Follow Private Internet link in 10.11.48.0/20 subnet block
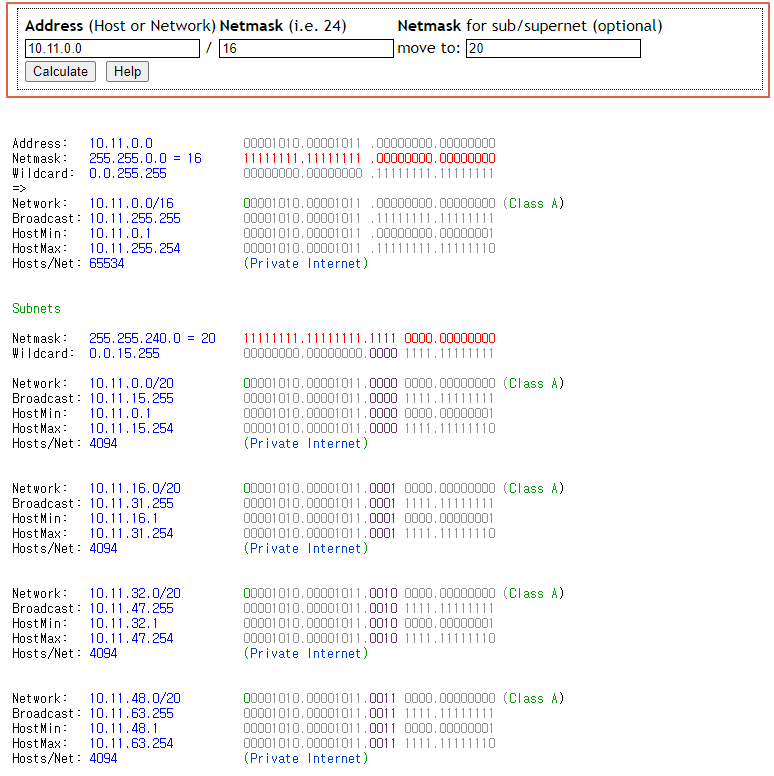774x776 pixels. (306, 758)
